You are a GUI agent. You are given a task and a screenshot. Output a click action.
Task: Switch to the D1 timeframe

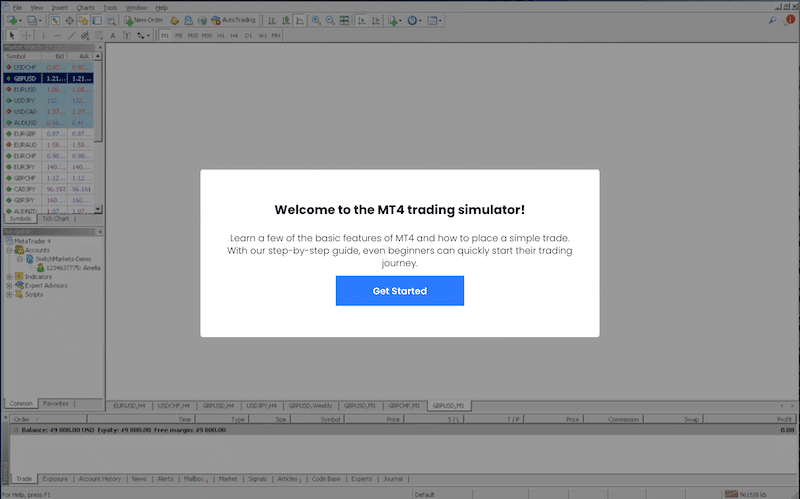248,35
